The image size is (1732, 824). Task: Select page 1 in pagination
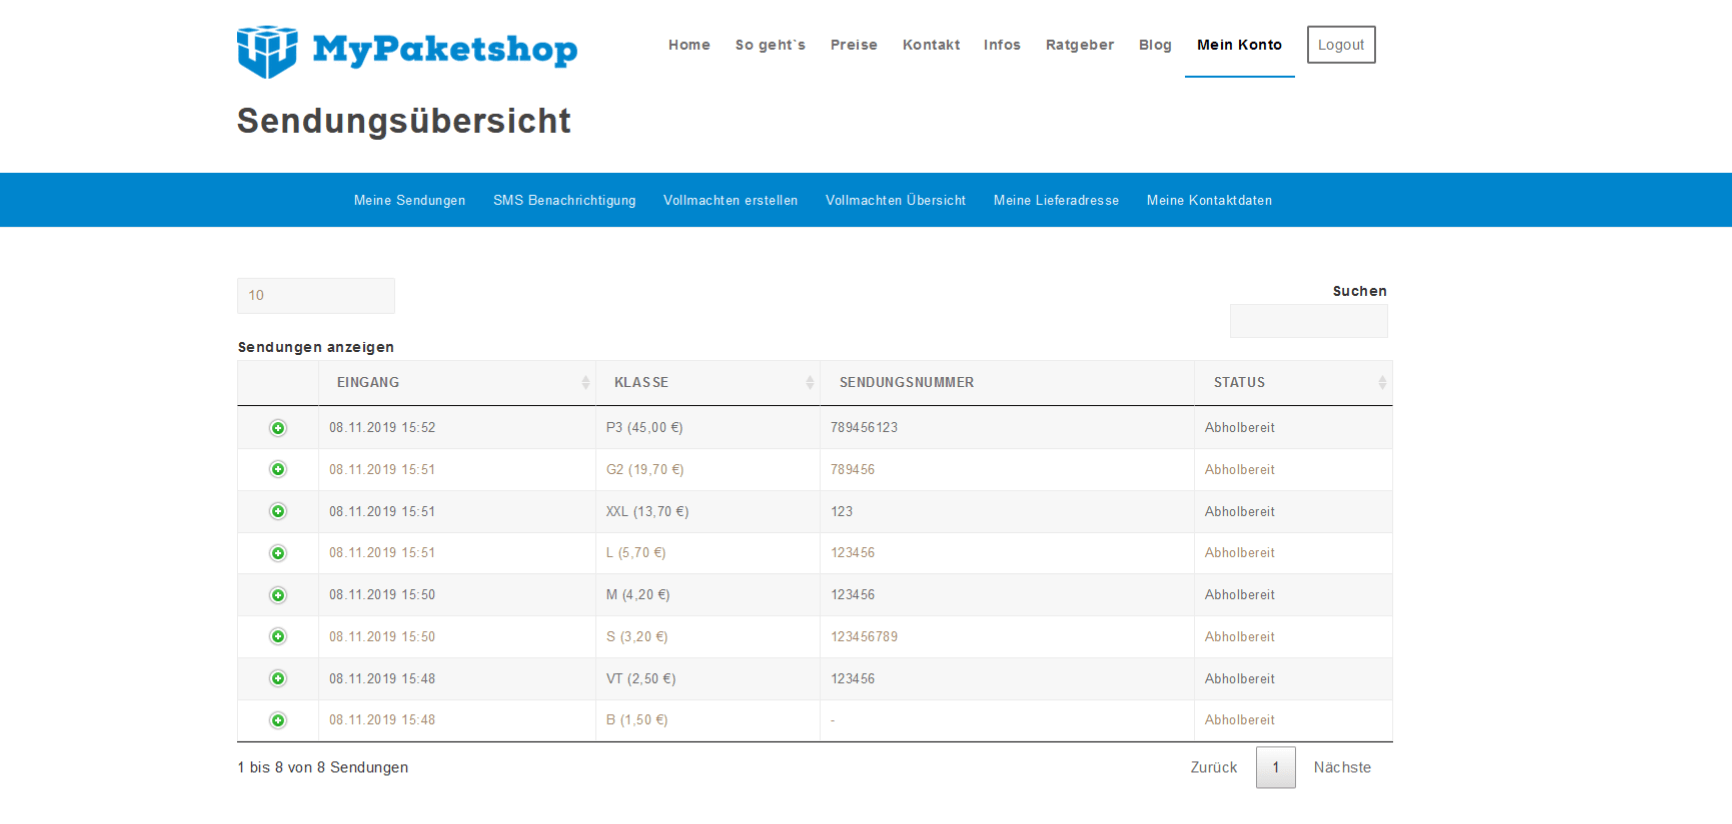click(1275, 768)
